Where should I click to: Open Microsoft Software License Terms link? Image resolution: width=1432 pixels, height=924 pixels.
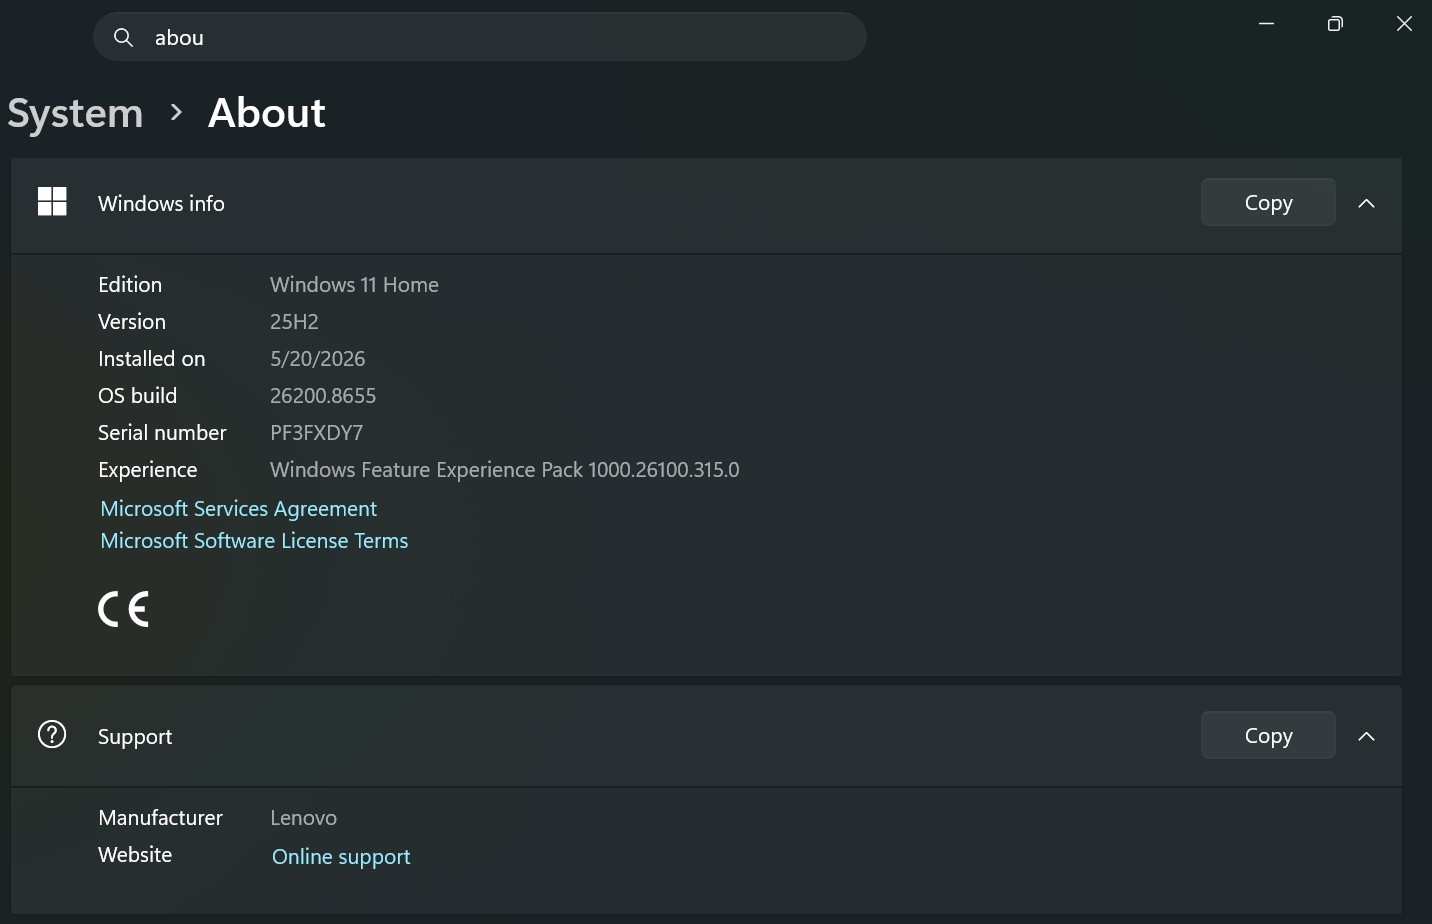tap(254, 541)
